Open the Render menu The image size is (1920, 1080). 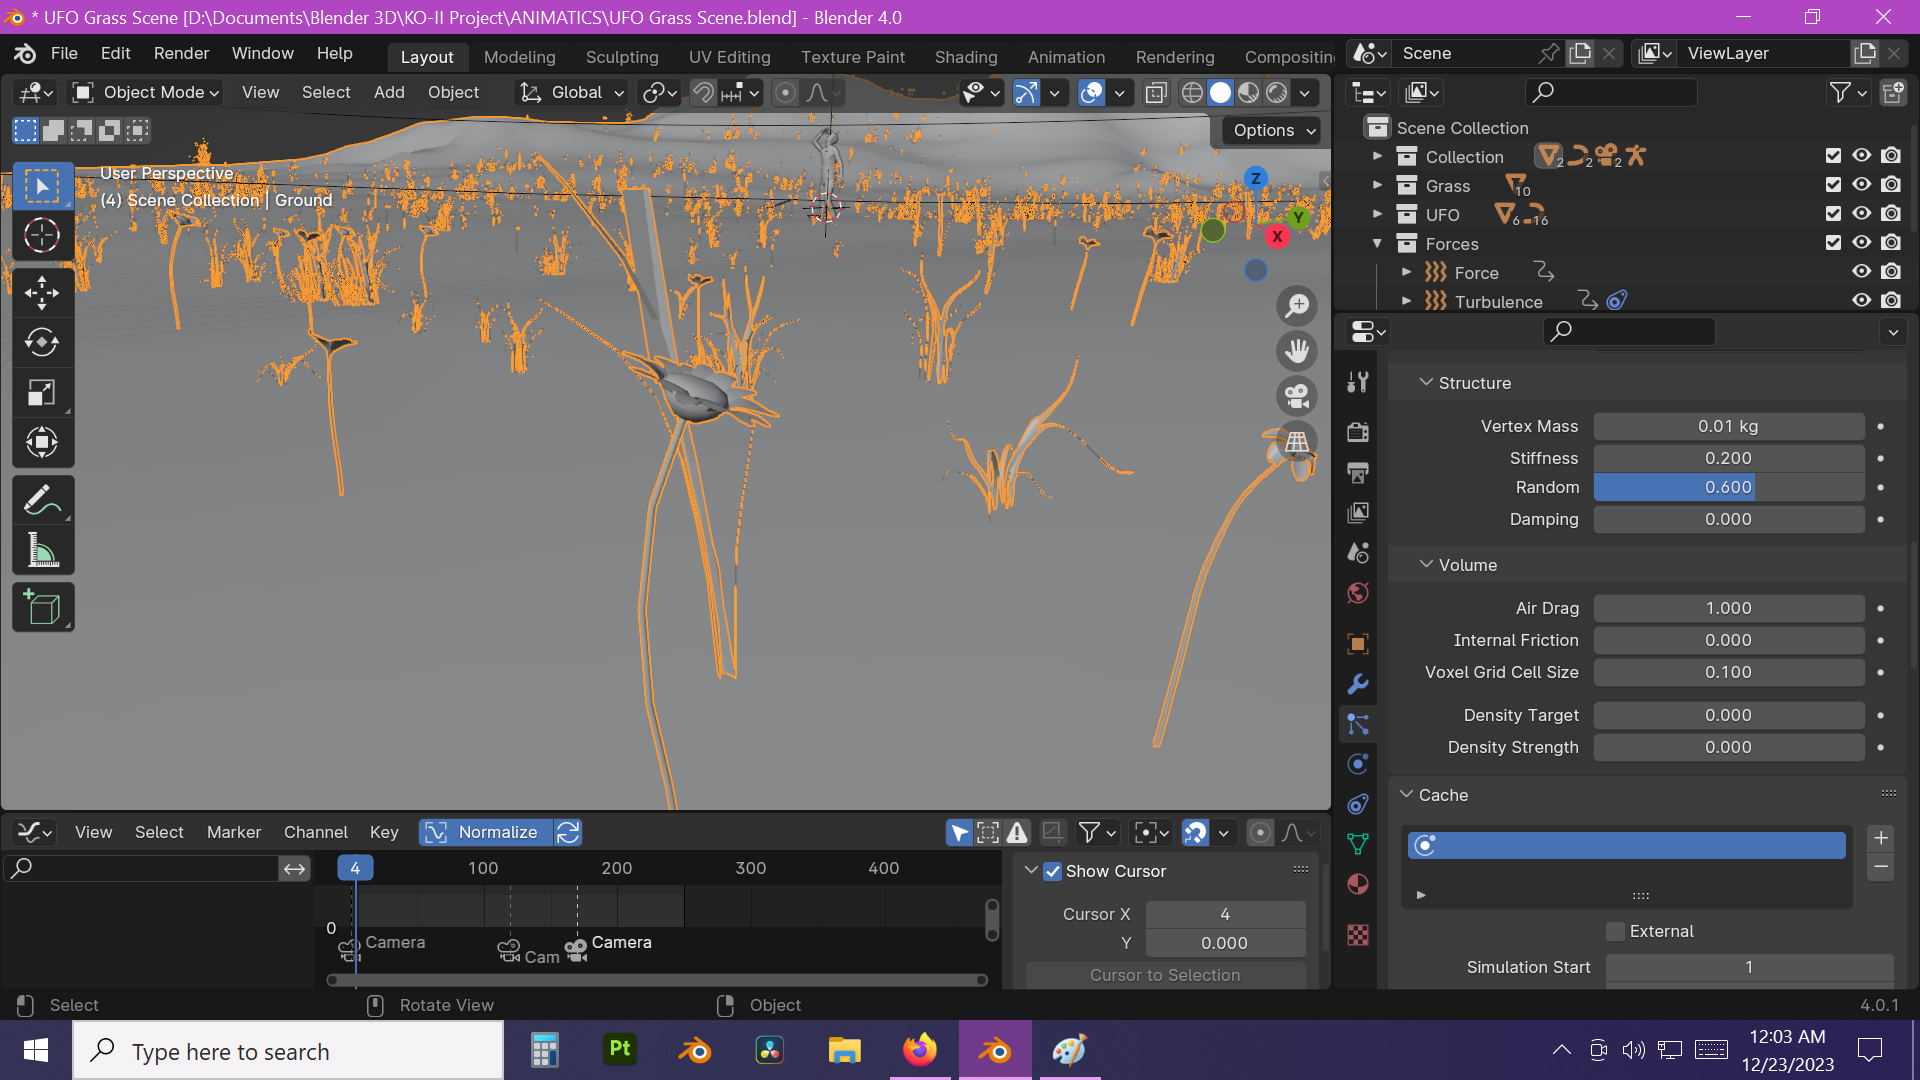tap(181, 54)
